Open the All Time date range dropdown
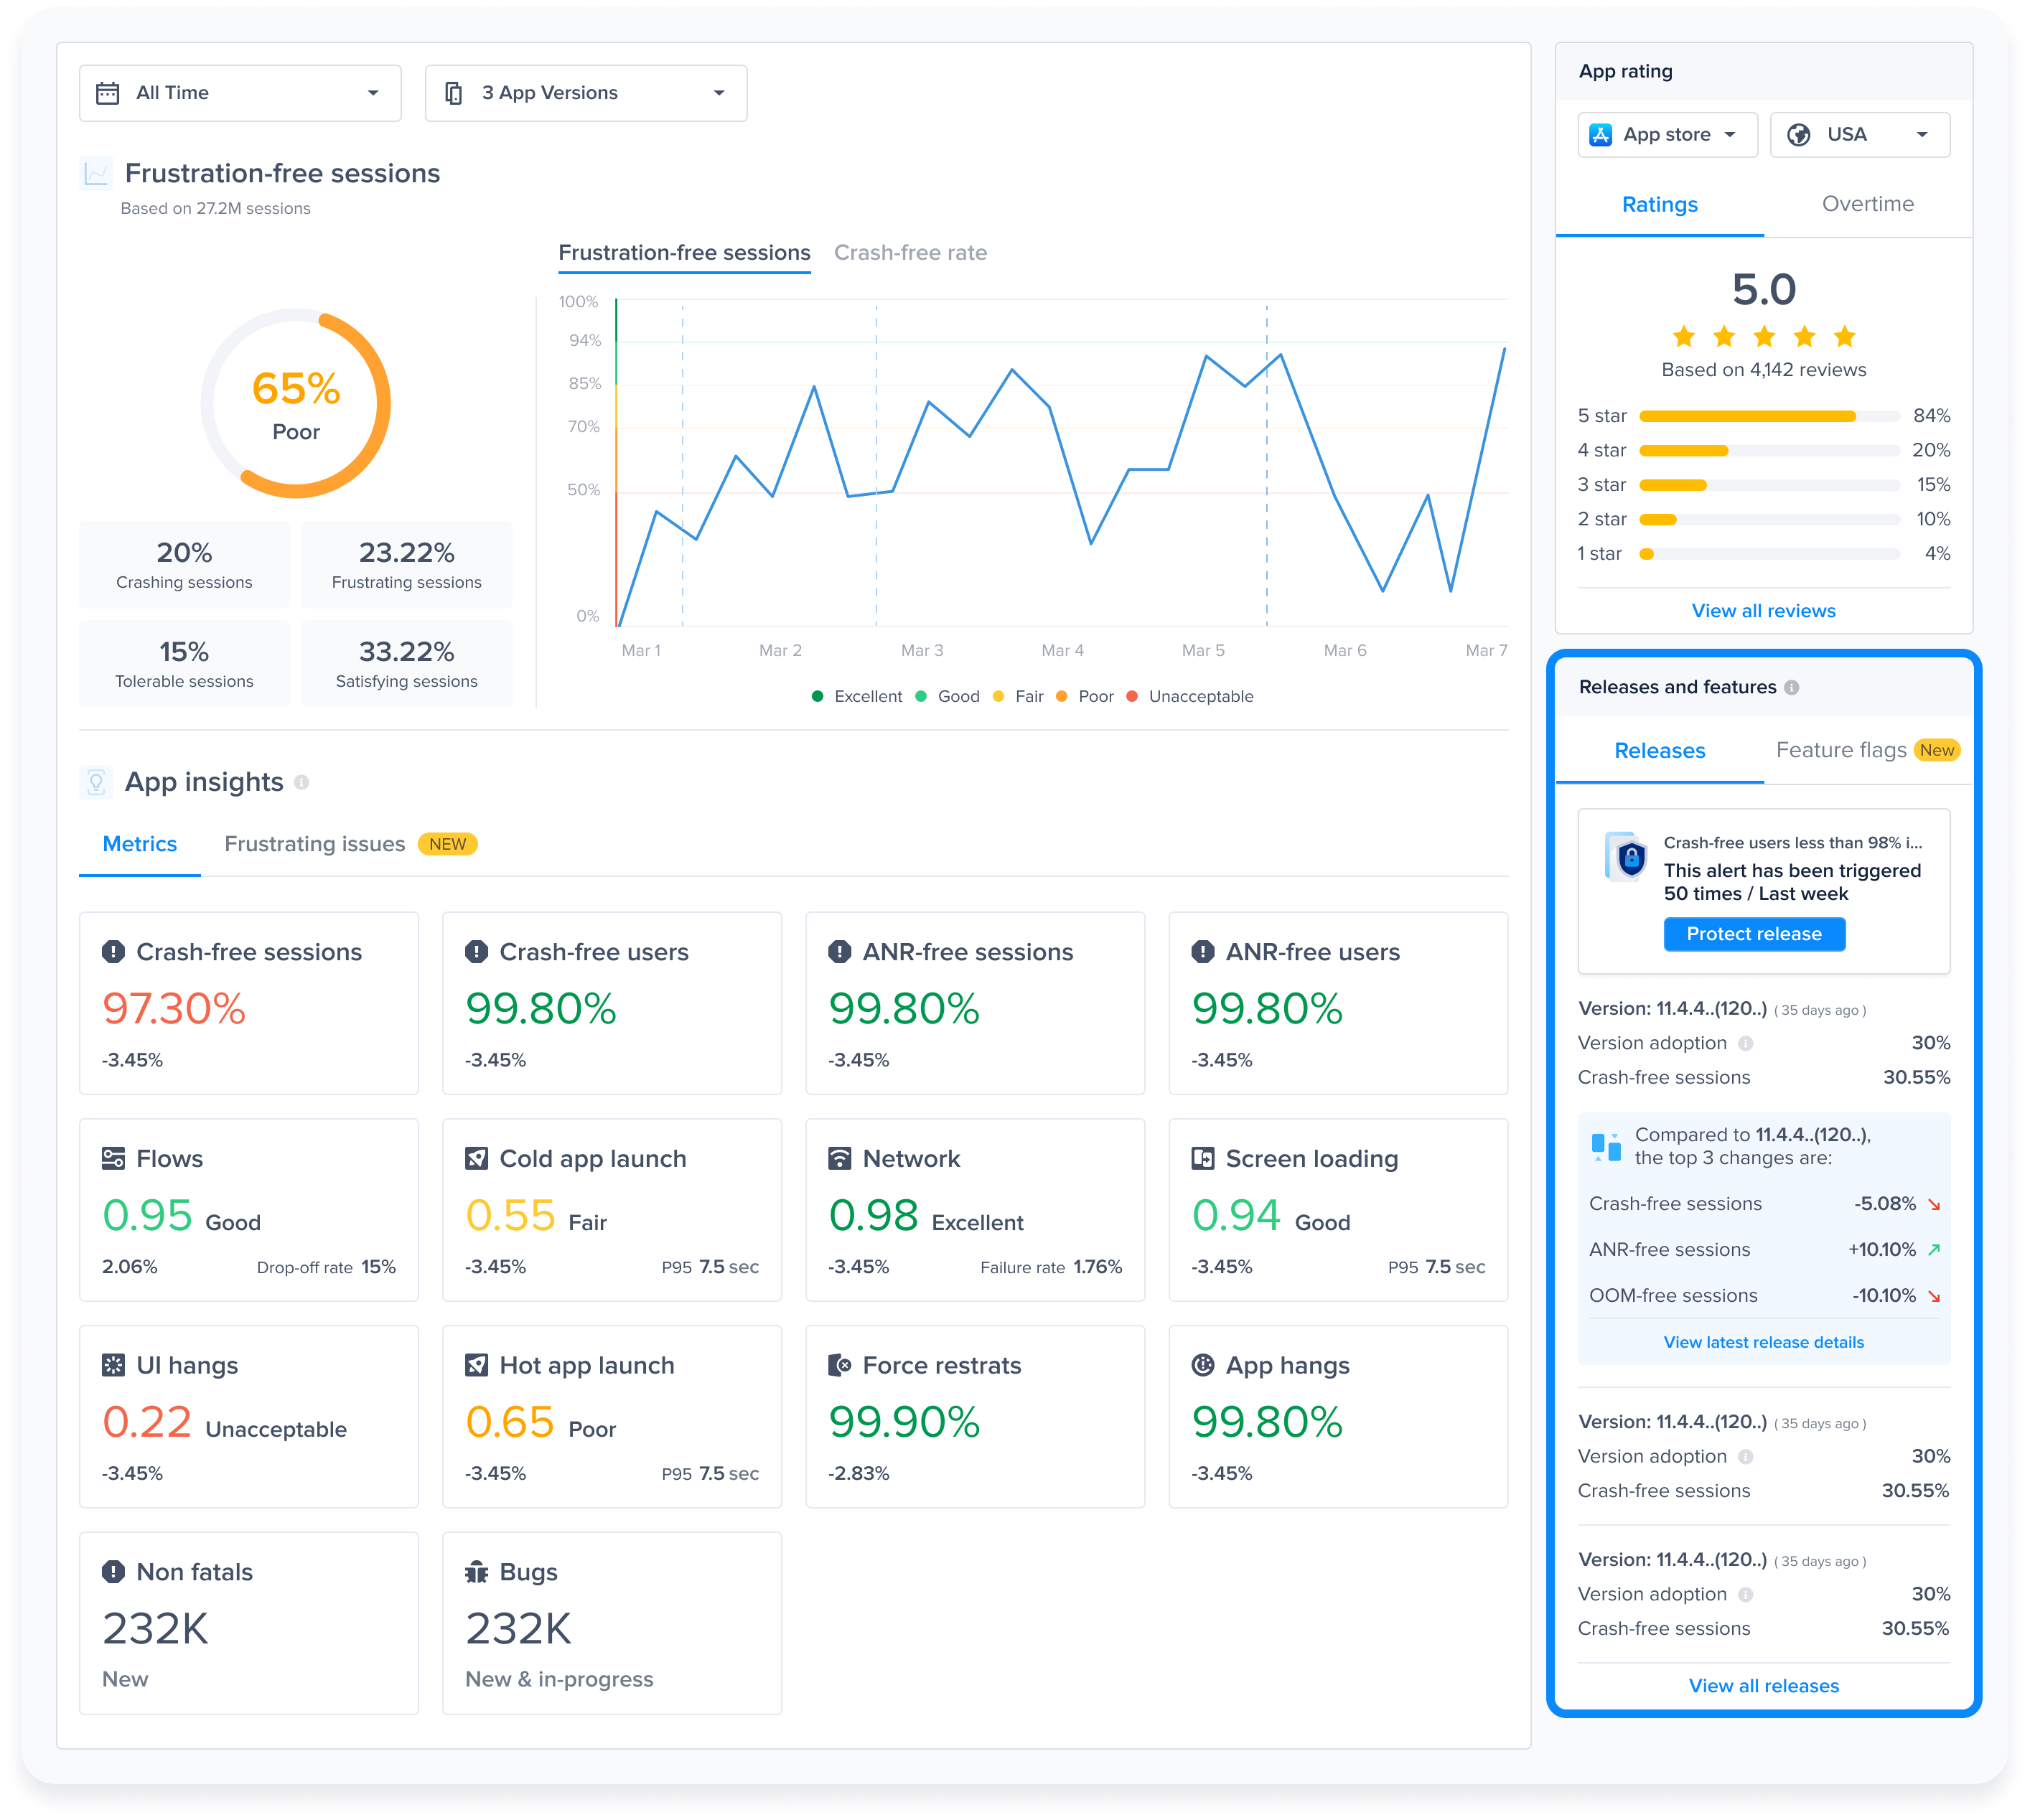Viewport: 2030px width, 1820px height. 240,93
